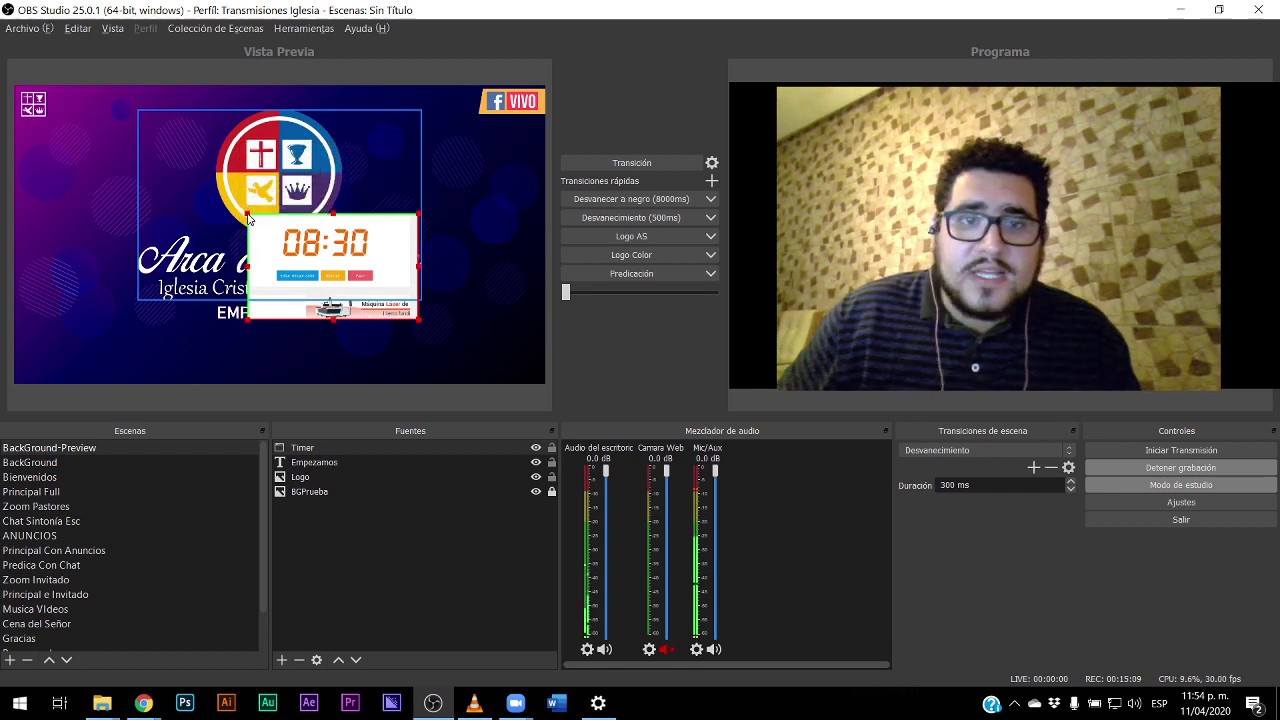Screen dimensions: 1280x720
Task: Expand Desvanecer a negro (8000ms) dropdown arrow
Action: [x=711, y=199]
